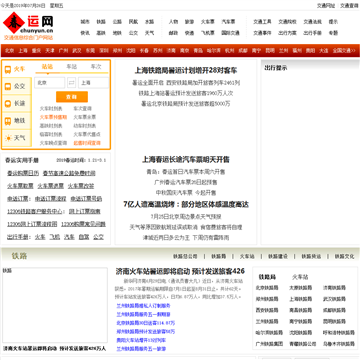Open 交通工具 in header nav
360x360 pixels.
[x=262, y=22]
